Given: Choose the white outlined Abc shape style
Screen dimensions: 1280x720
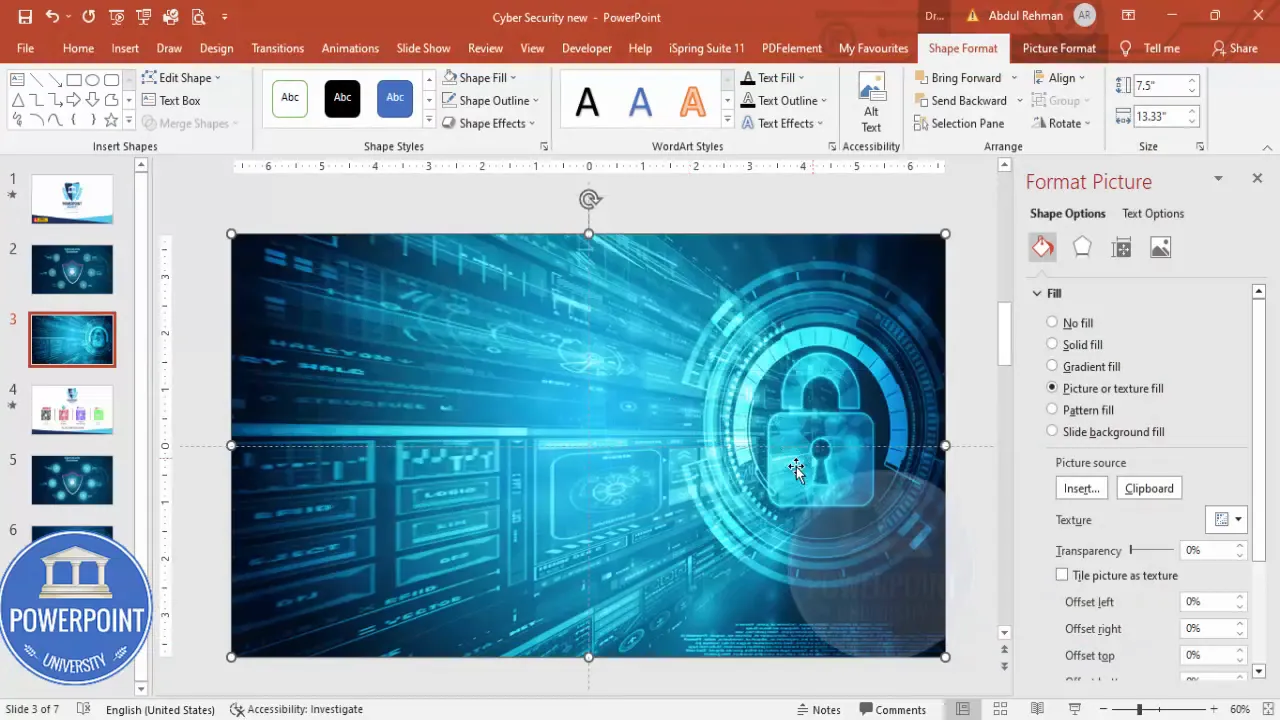Looking at the screenshot, I should [290, 98].
